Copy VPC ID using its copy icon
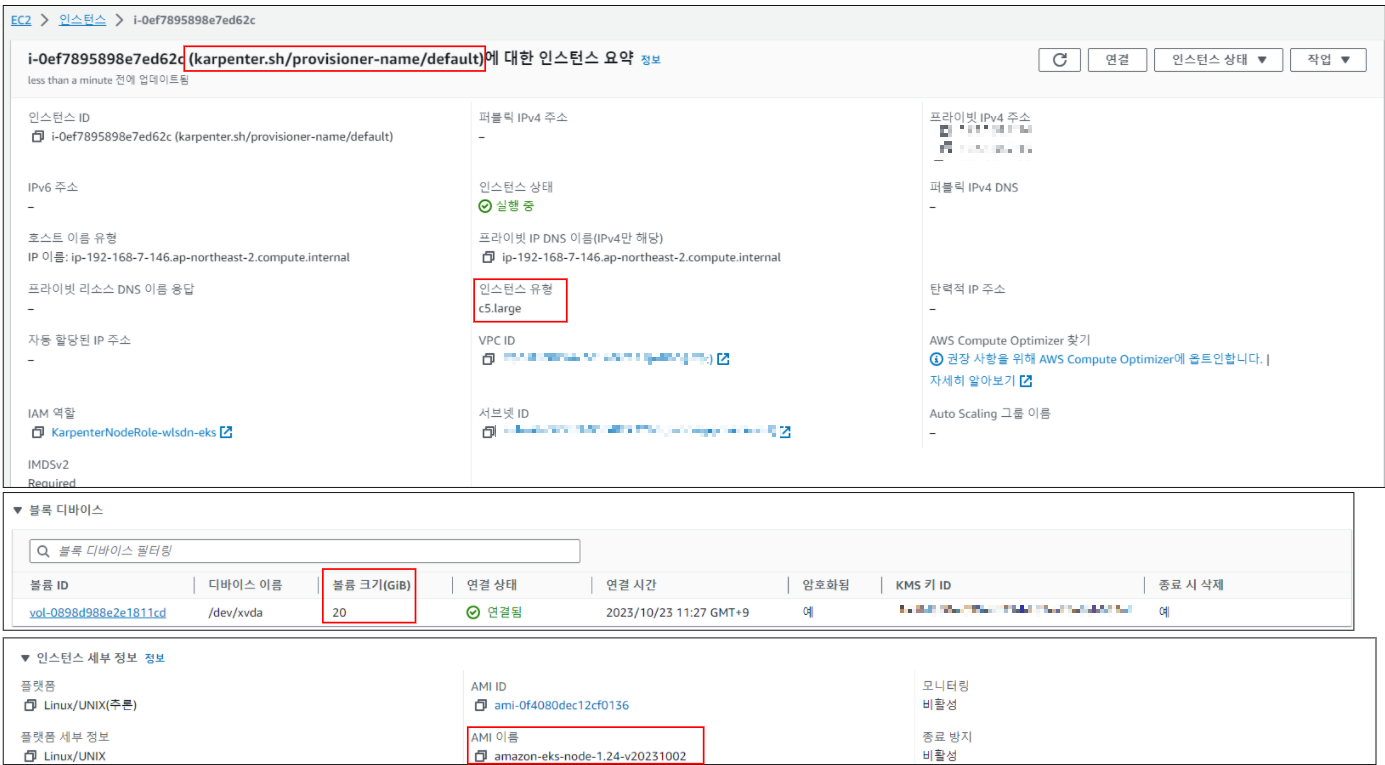1385x765 pixels. [x=488, y=360]
